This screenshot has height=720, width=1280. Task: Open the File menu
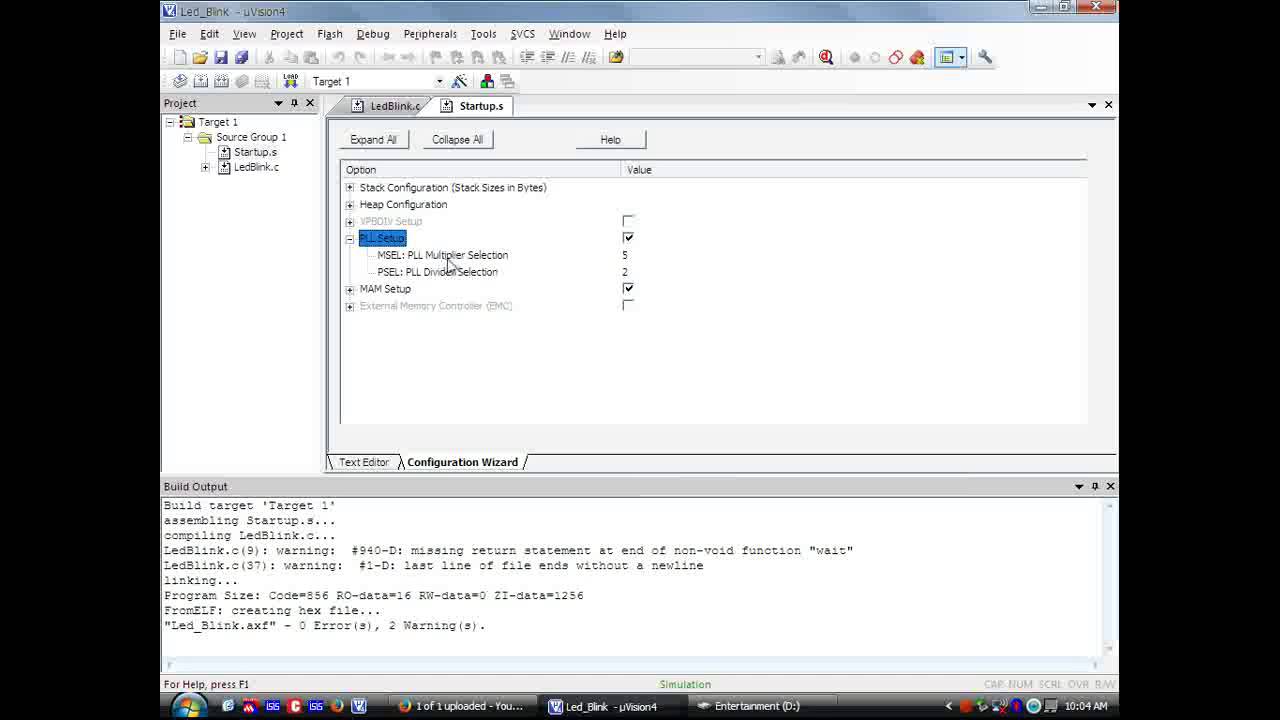tap(177, 34)
